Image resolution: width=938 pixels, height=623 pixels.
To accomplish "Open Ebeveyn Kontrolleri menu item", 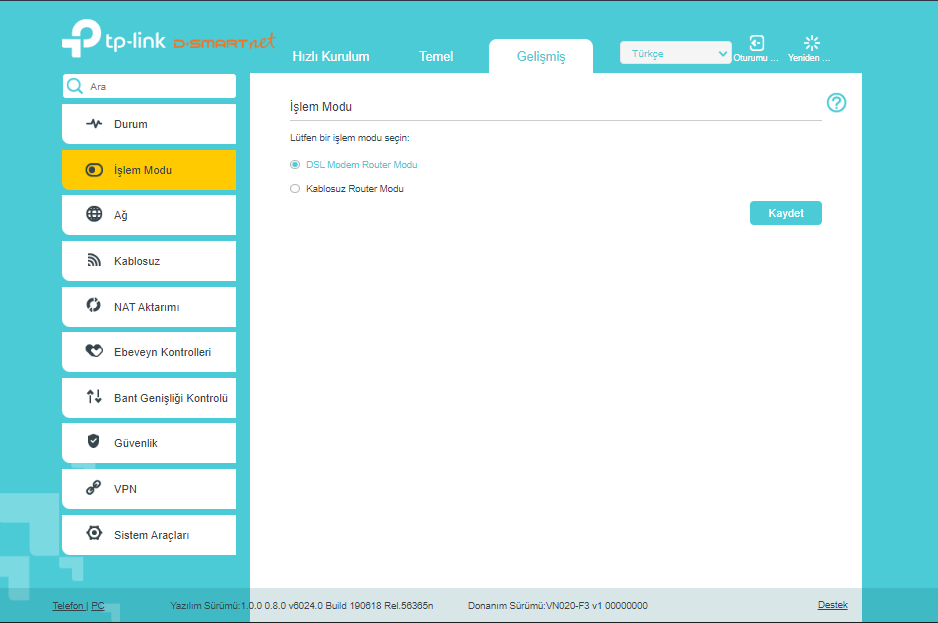I will (149, 352).
